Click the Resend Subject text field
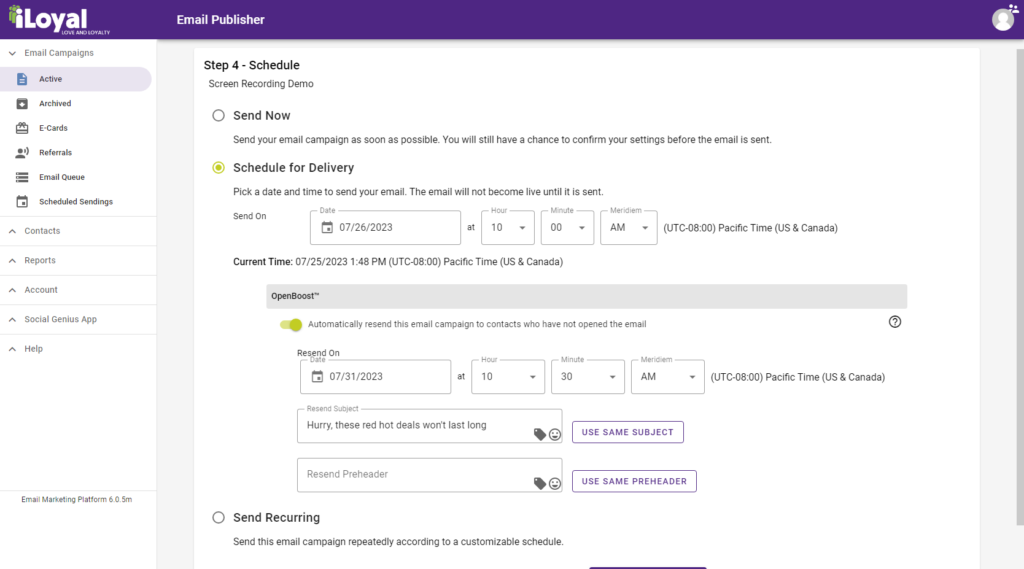1024x569 pixels. [x=429, y=426]
